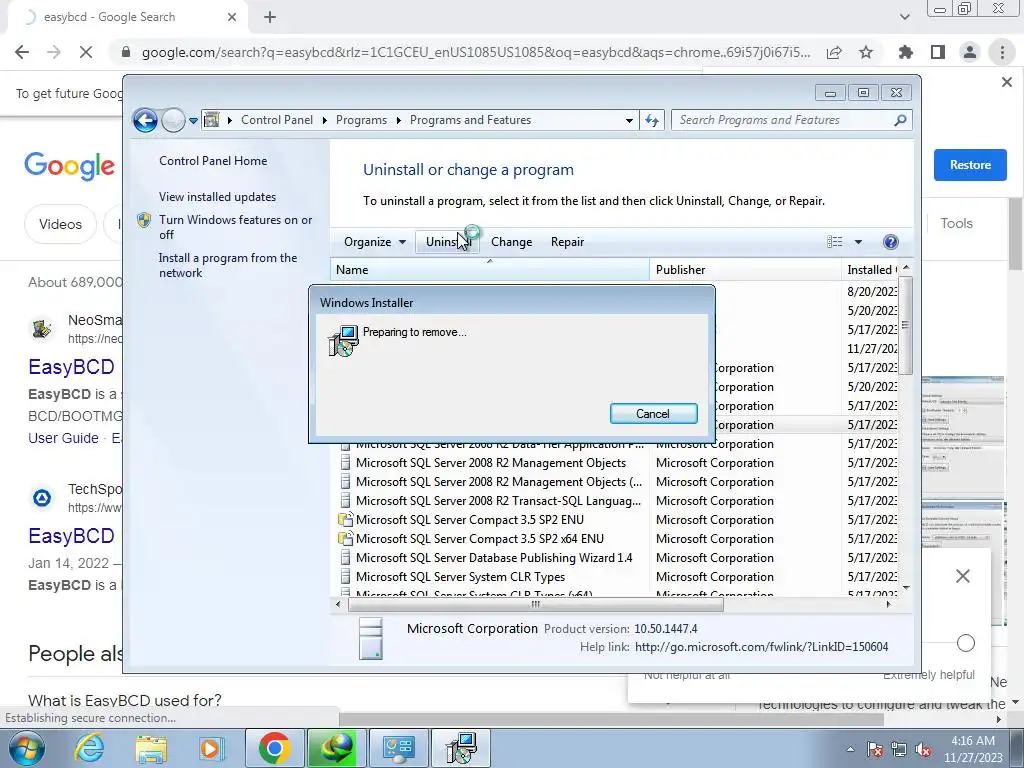This screenshot has height=768, width=1024.
Task: Click the Google logo
Action: 69,166
